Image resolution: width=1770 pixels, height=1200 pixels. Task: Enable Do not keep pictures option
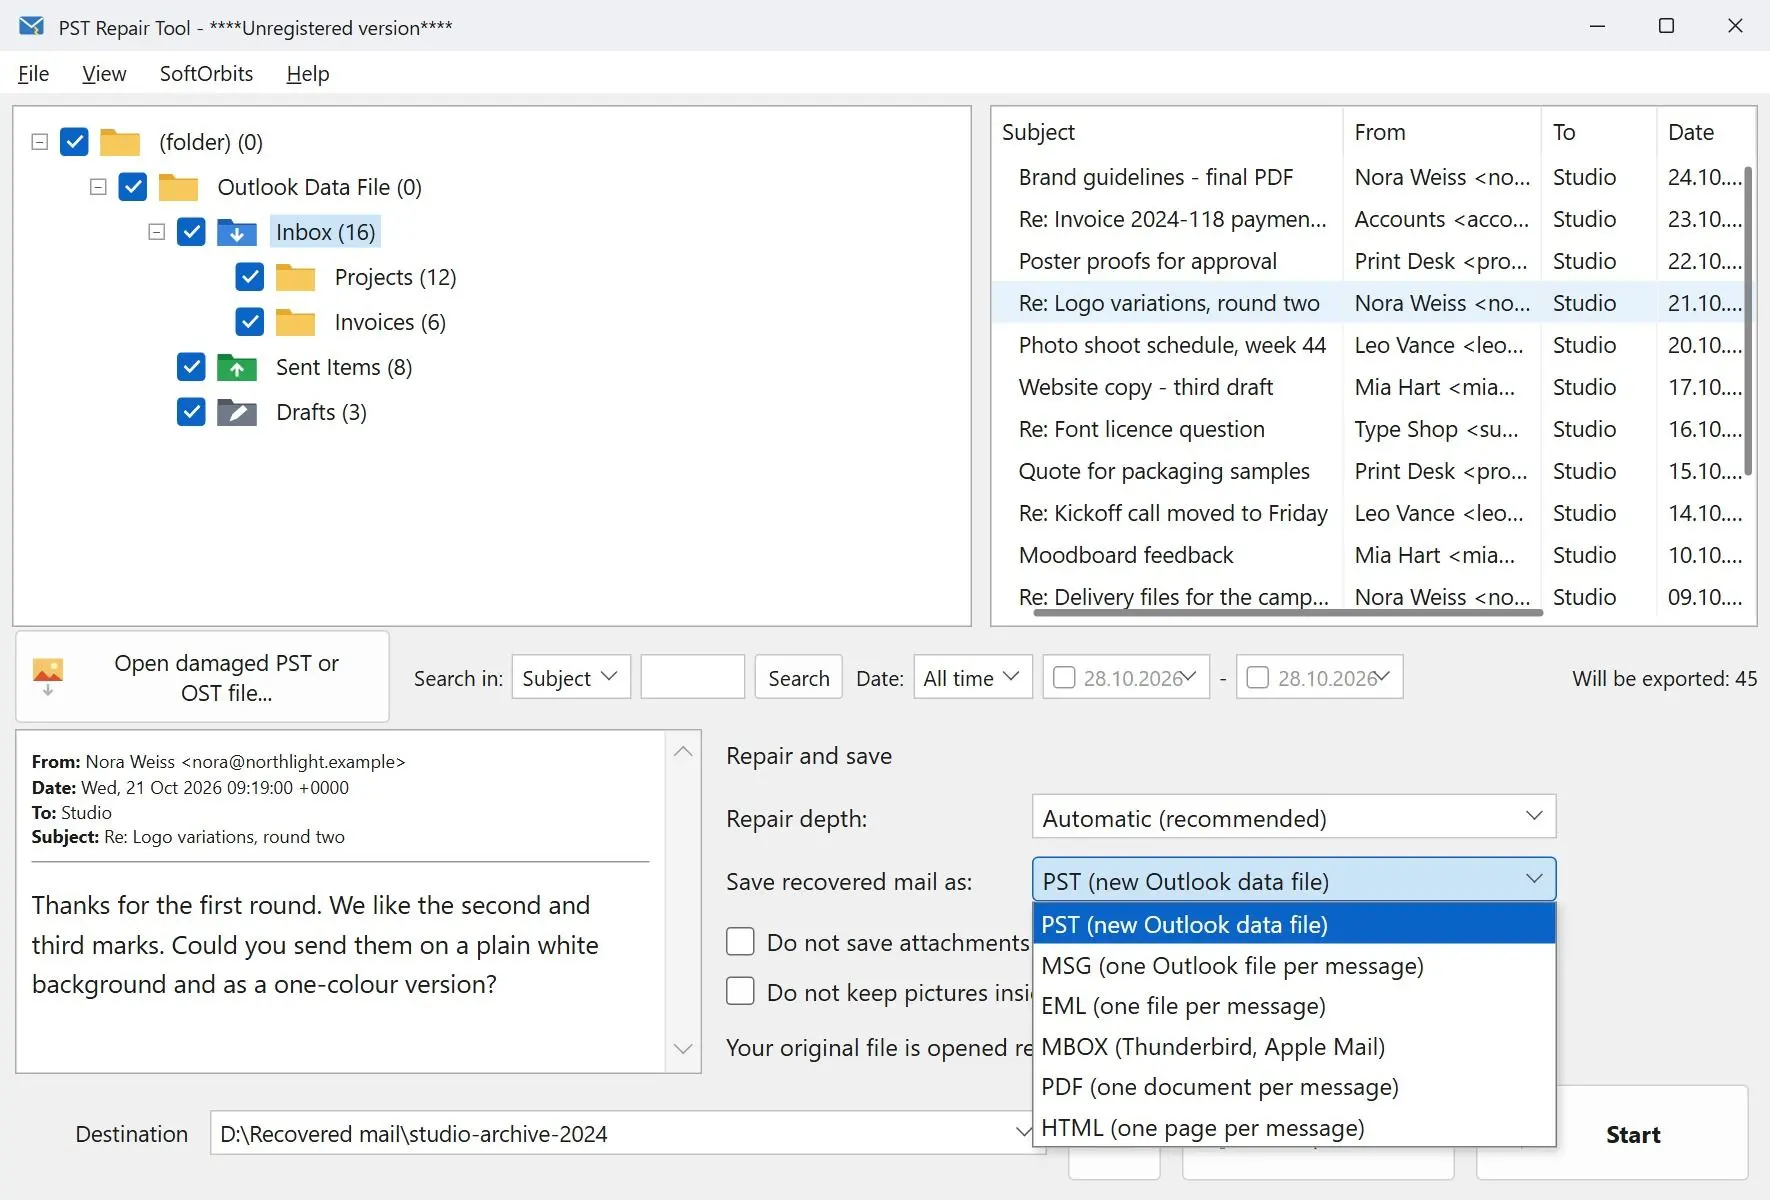click(x=740, y=991)
